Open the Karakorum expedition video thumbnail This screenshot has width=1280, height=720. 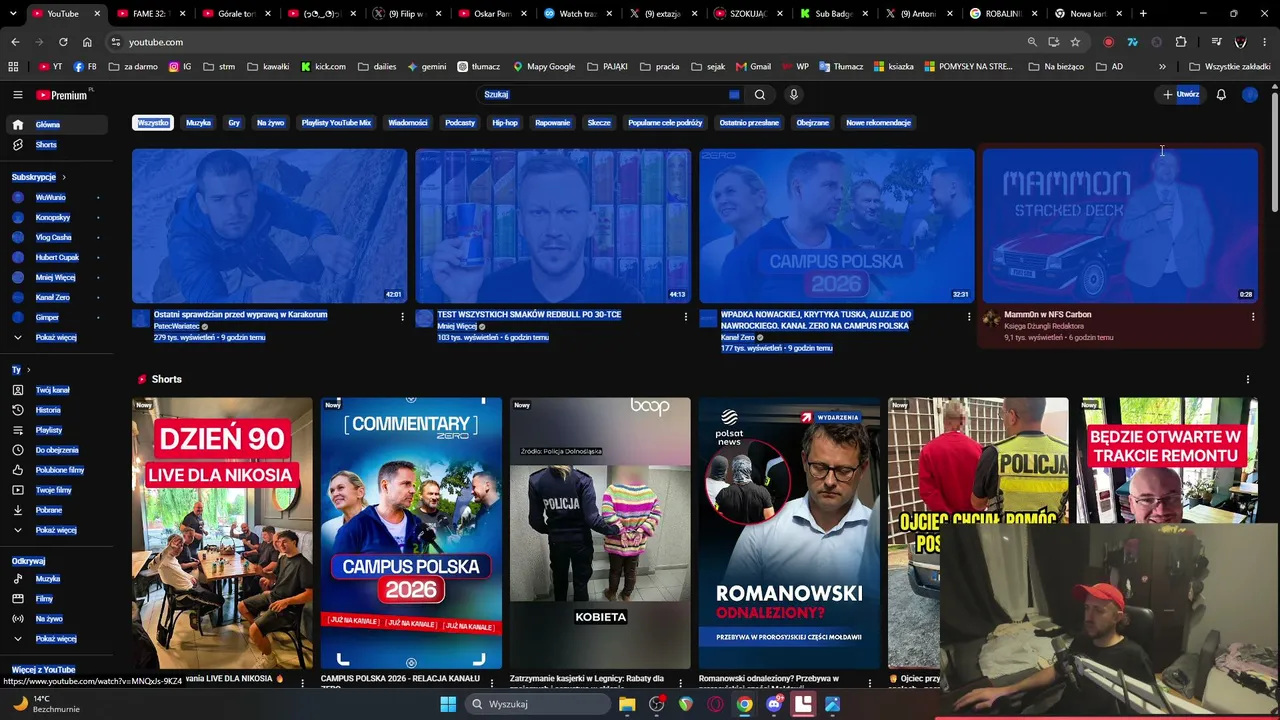(x=270, y=226)
